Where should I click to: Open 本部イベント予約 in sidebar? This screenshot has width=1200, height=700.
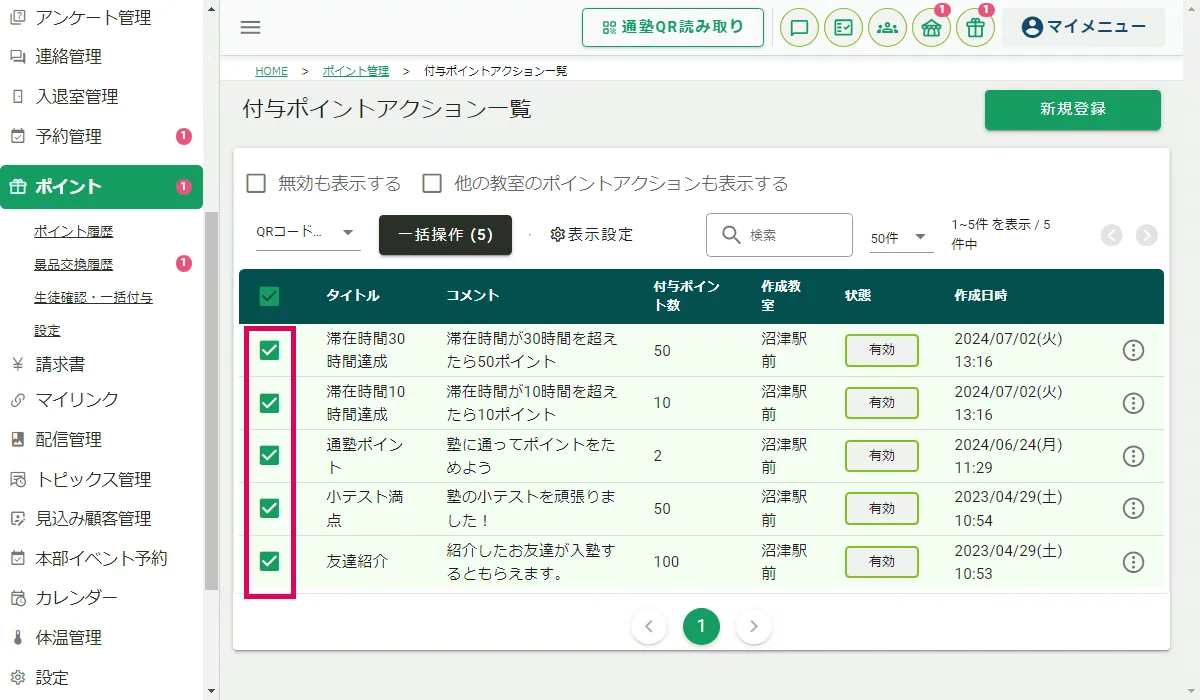point(100,559)
